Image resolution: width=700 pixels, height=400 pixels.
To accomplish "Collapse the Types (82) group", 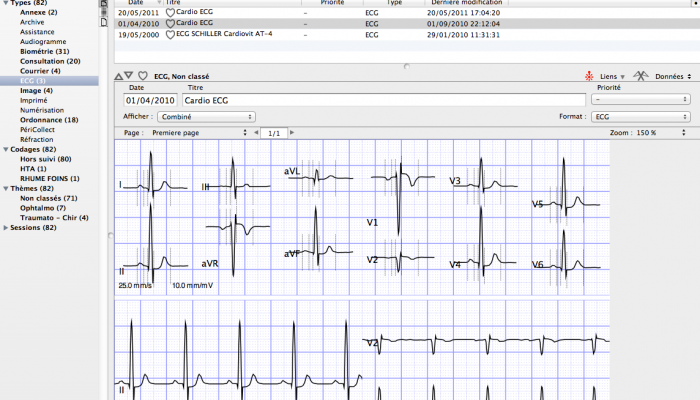I will [x=6, y=3].
